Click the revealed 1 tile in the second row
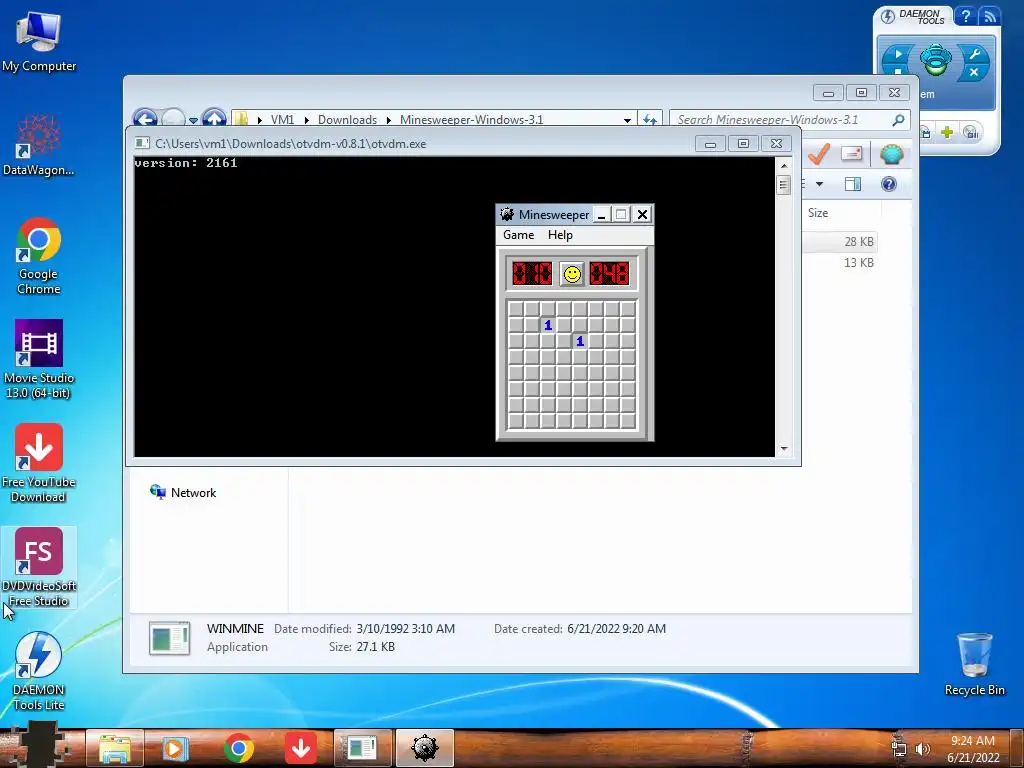This screenshot has height=768, width=1024. [548, 325]
